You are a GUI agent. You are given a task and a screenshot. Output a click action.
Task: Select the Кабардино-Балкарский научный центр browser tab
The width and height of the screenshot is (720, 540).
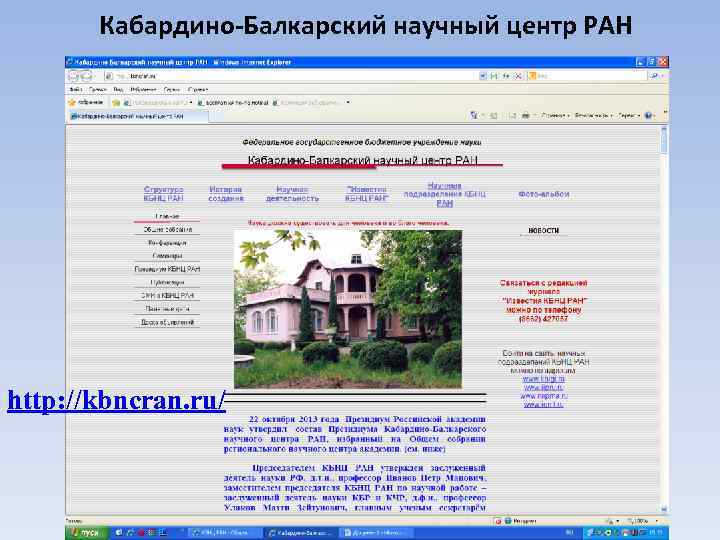(138, 116)
